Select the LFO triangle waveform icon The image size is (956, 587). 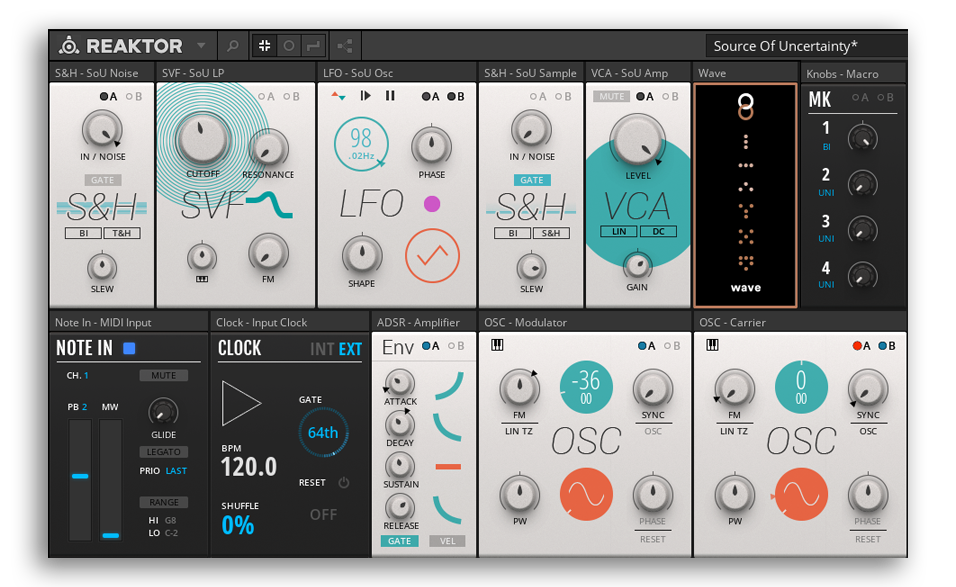click(432, 256)
